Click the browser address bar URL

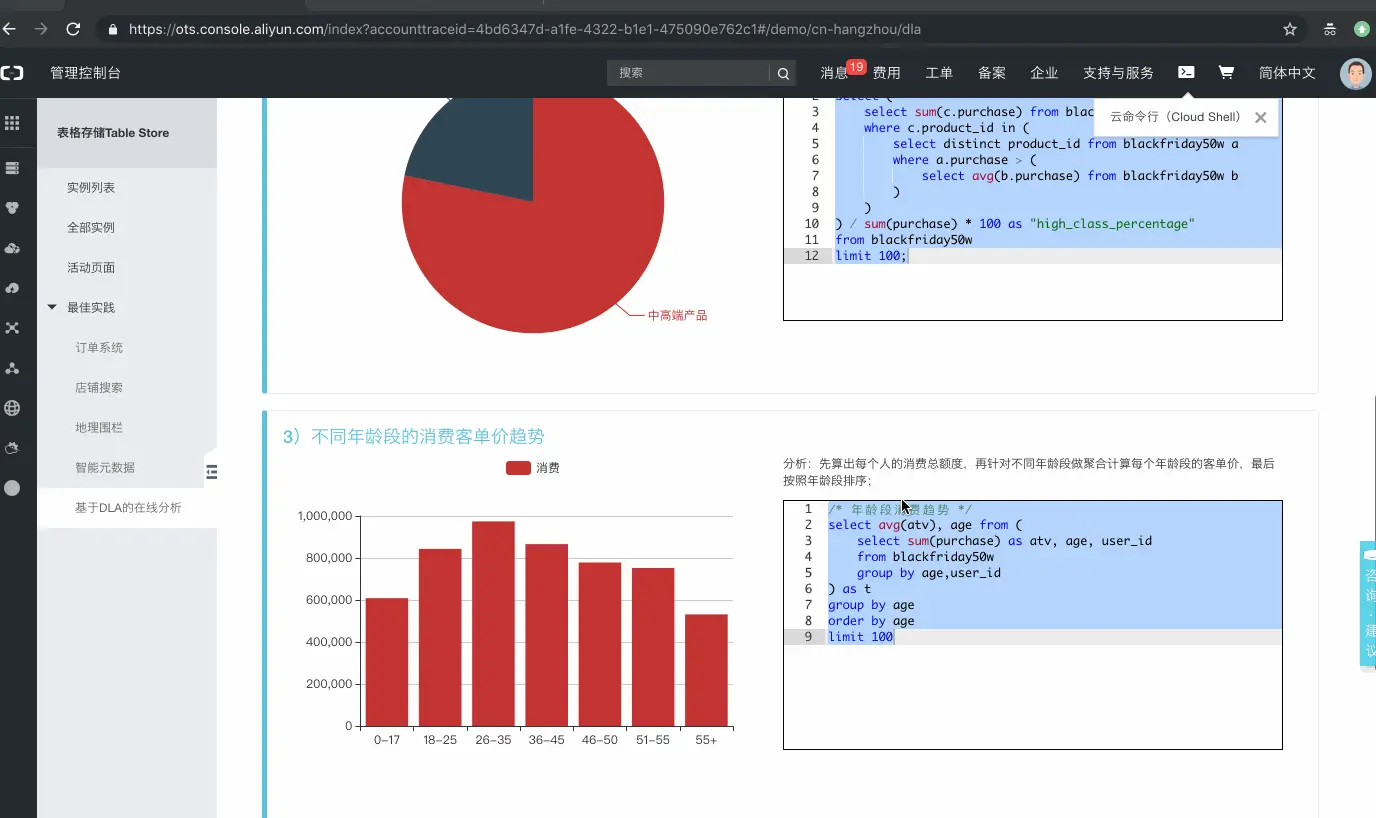[525, 29]
